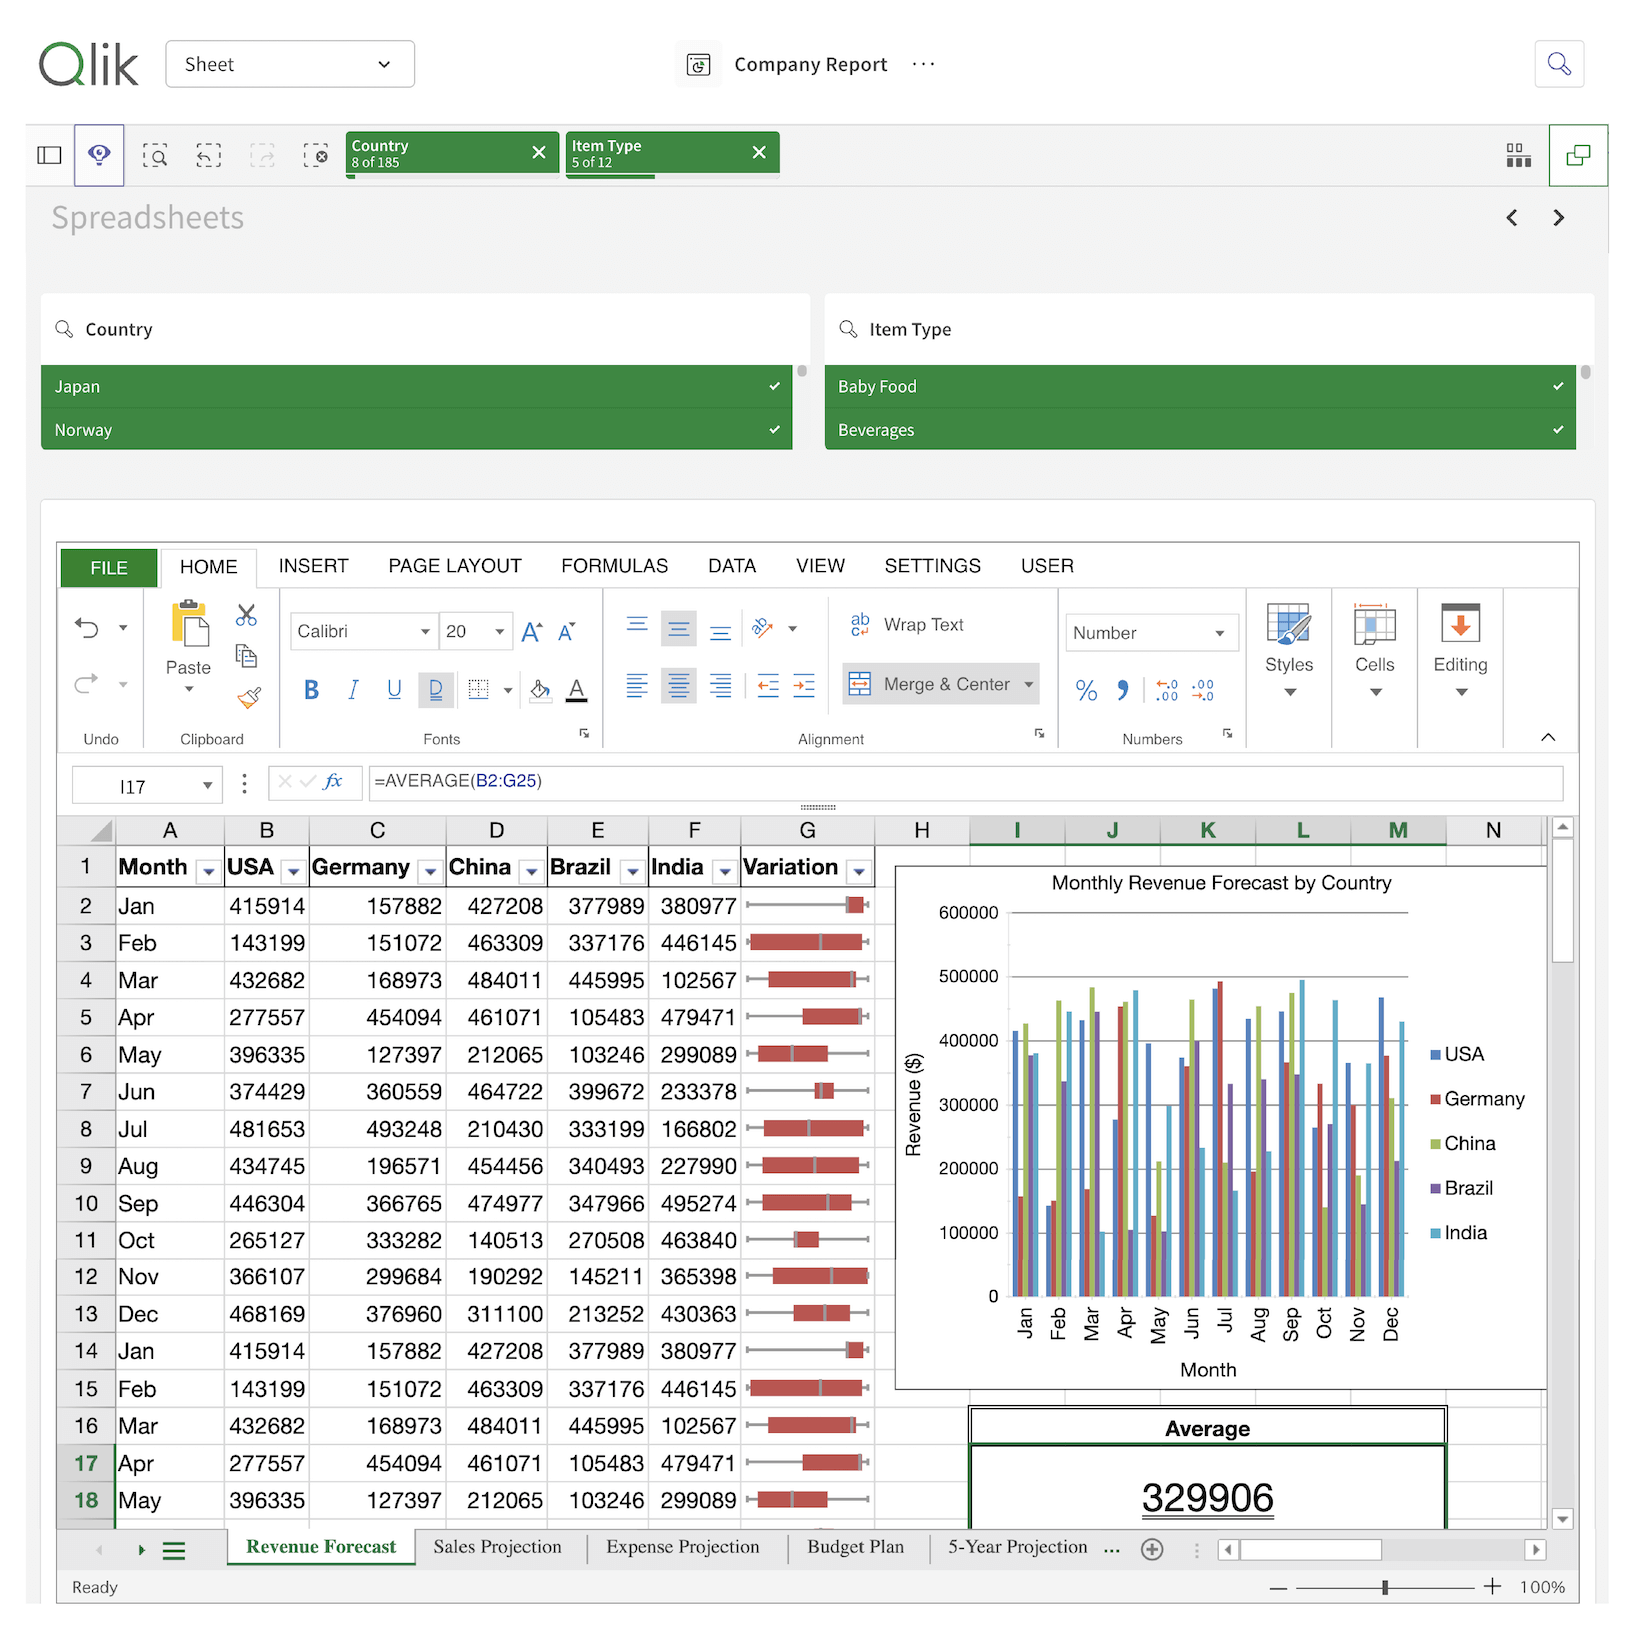Viewport: 1635px width, 1635px height.
Task: Toggle the Wrap Text option
Action: (907, 625)
